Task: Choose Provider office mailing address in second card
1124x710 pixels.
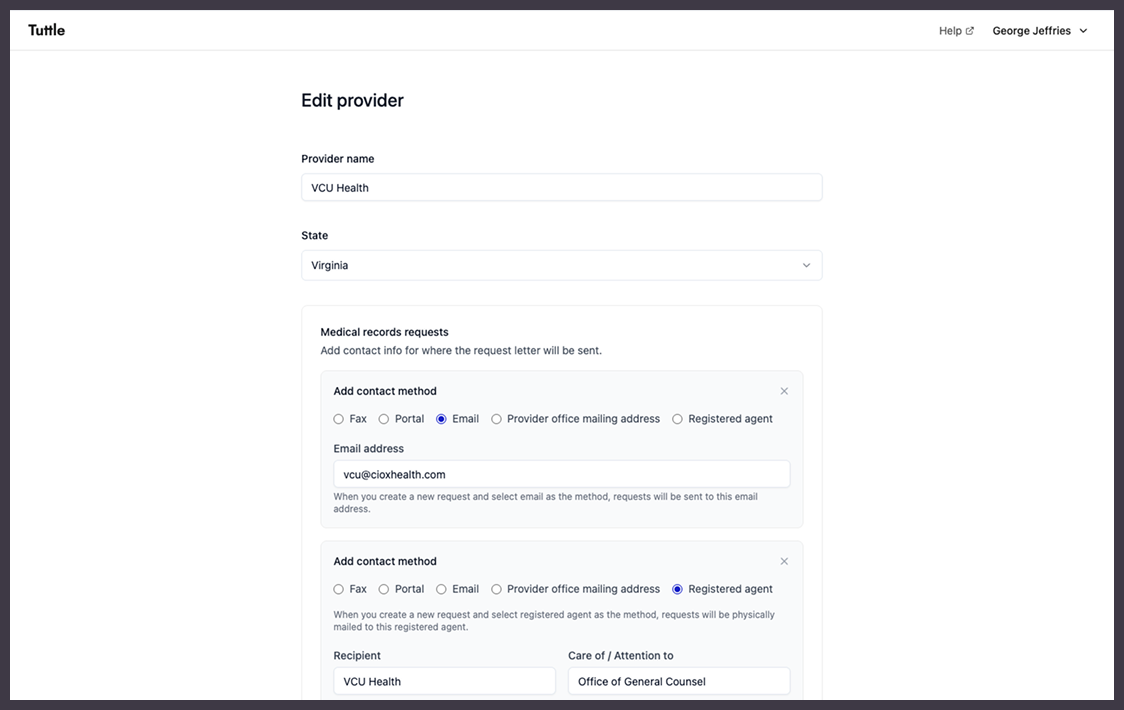Action: pos(497,590)
